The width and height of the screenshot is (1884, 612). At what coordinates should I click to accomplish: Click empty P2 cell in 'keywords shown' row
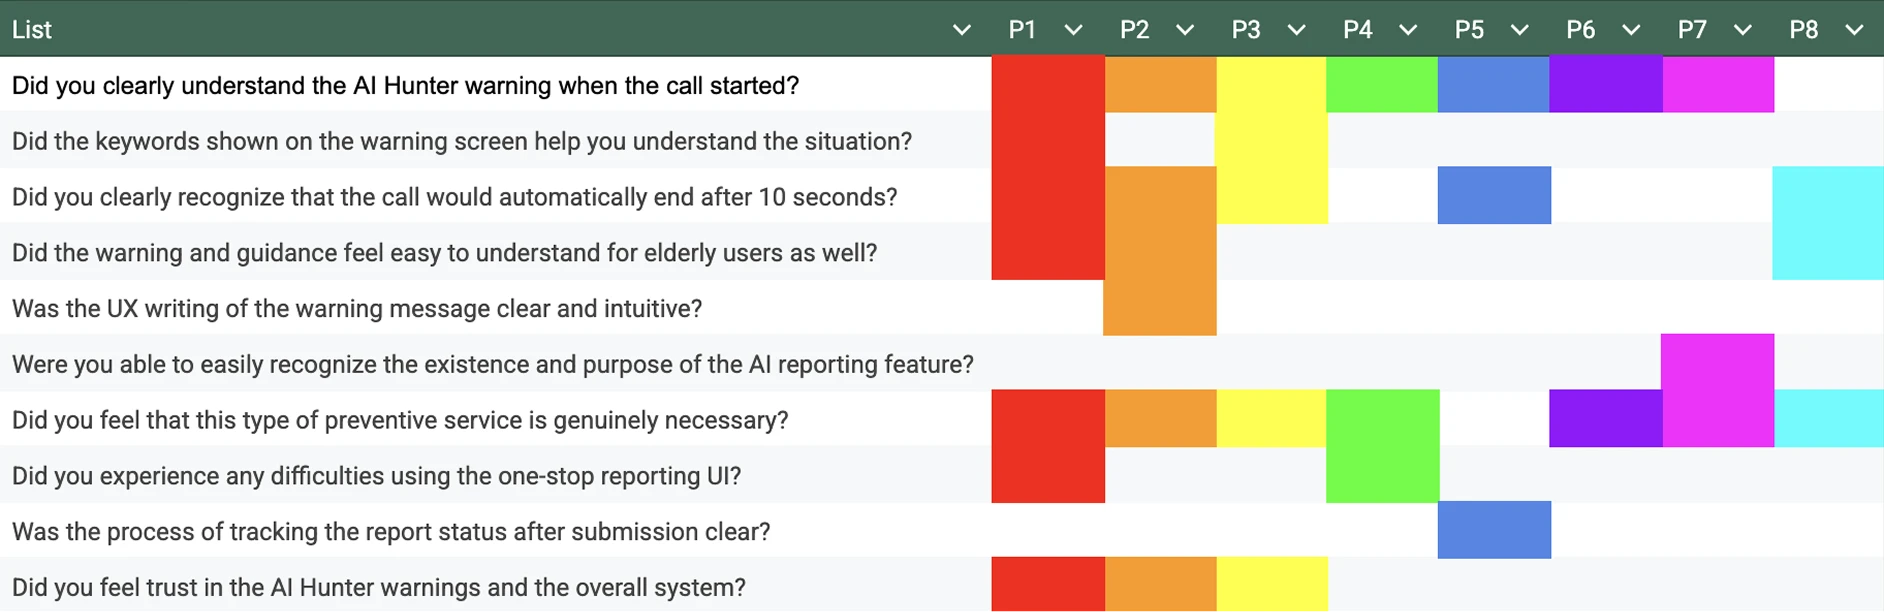coord(1160,141)
